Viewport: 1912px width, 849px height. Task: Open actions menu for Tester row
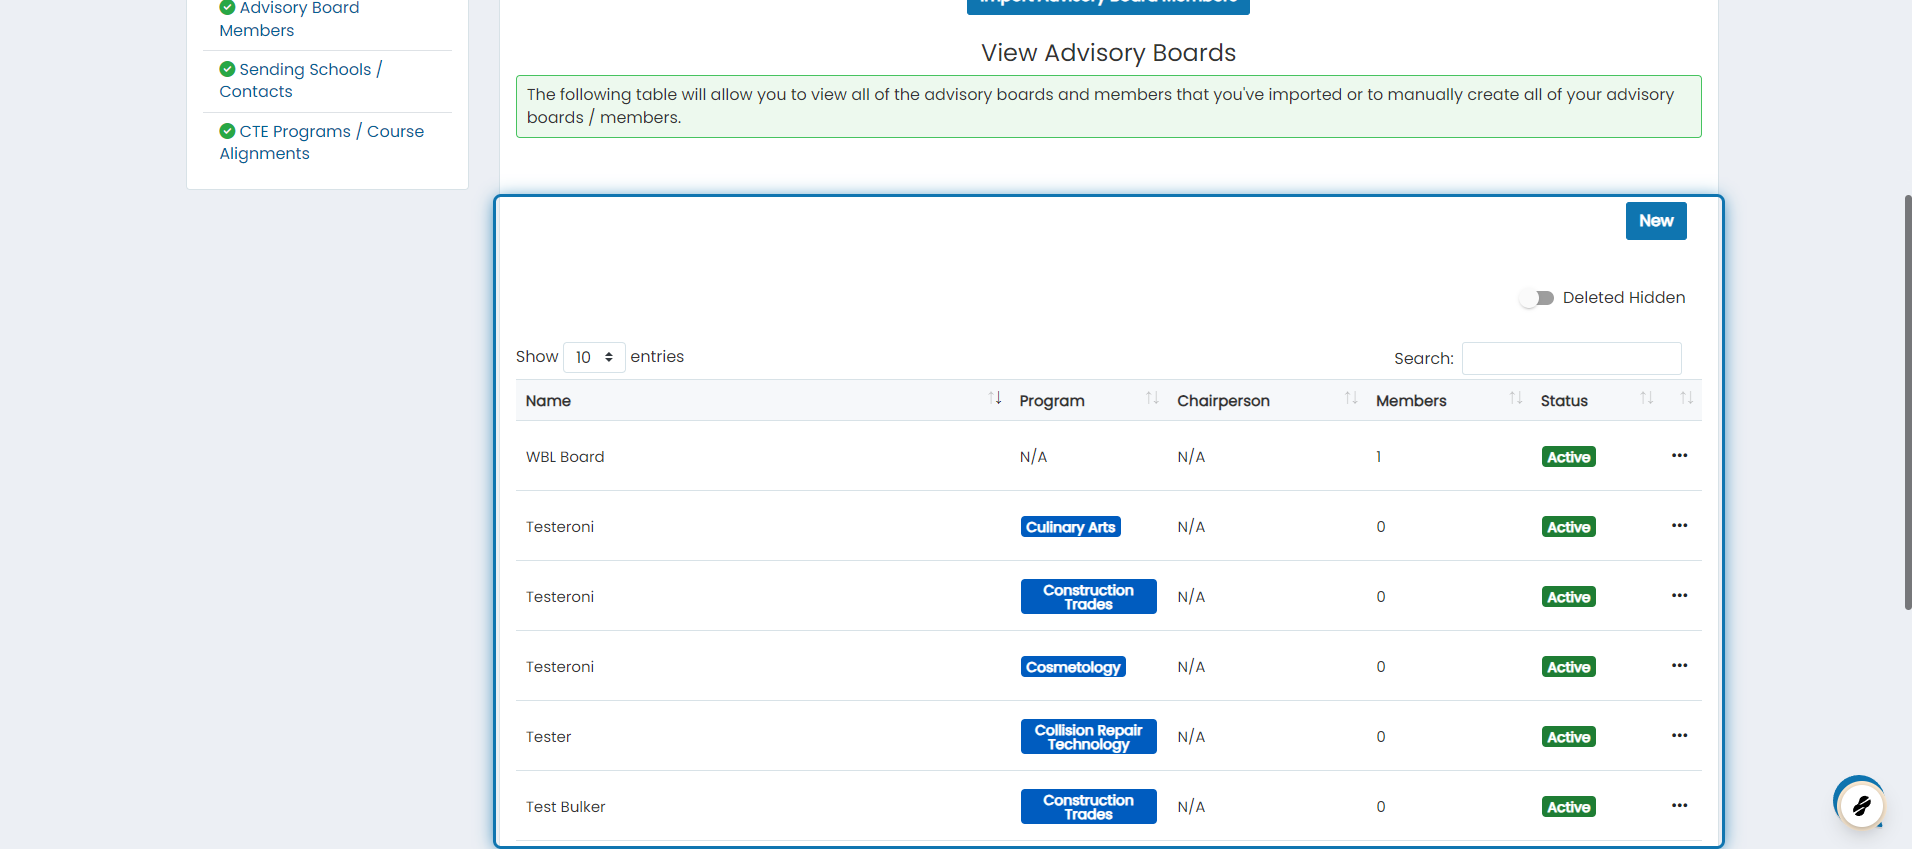(1679, 736)
